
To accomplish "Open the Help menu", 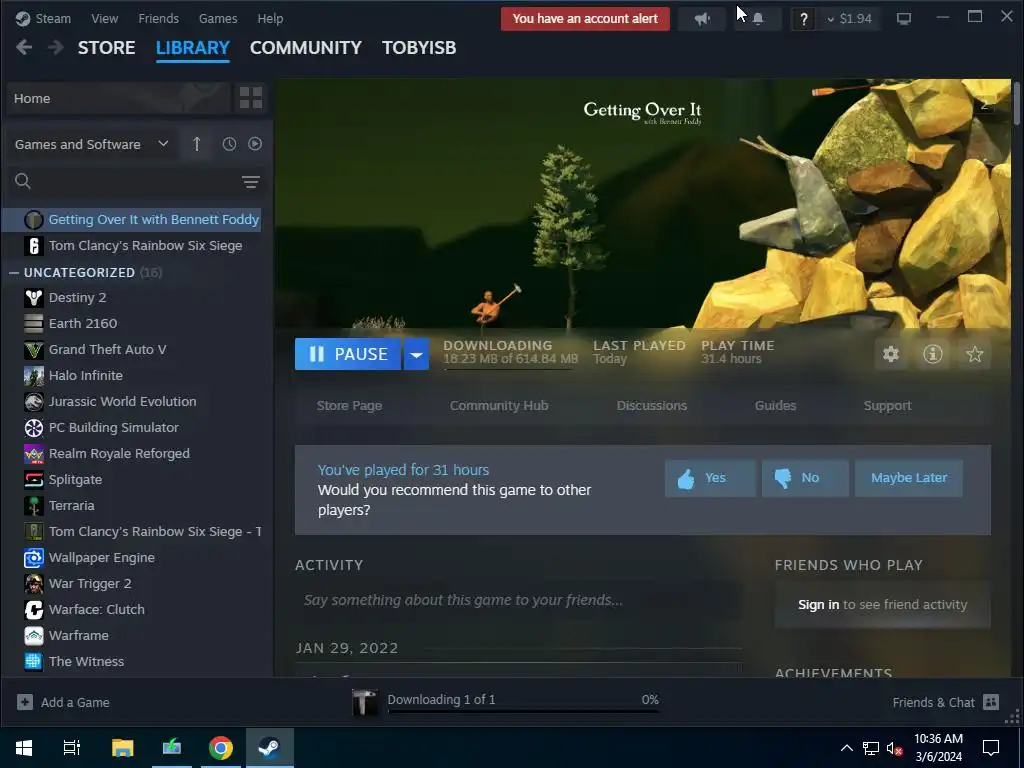I will (x=270, y=18).
